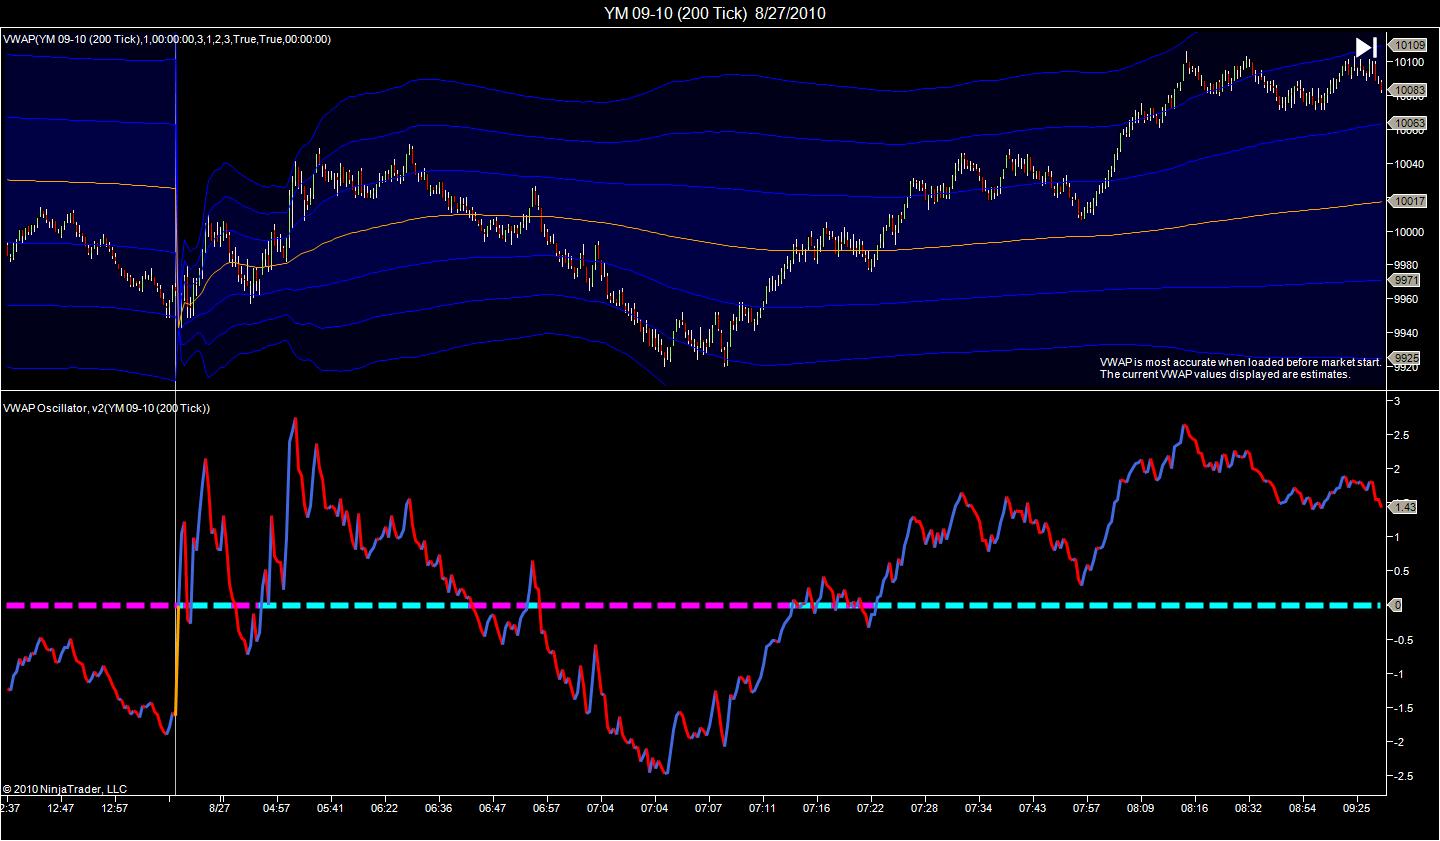Select the cyan dashed zero line

[x=1130, y=605]
